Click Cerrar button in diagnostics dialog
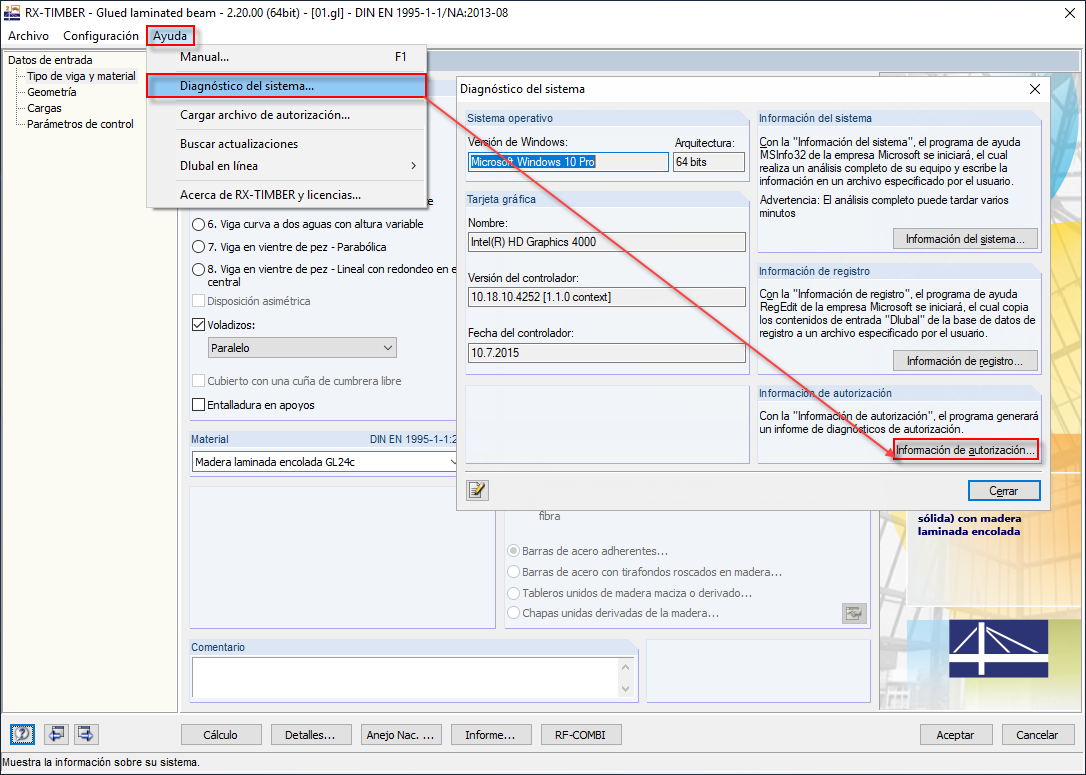This screenshot has width=1086, height=775. 1004,490
